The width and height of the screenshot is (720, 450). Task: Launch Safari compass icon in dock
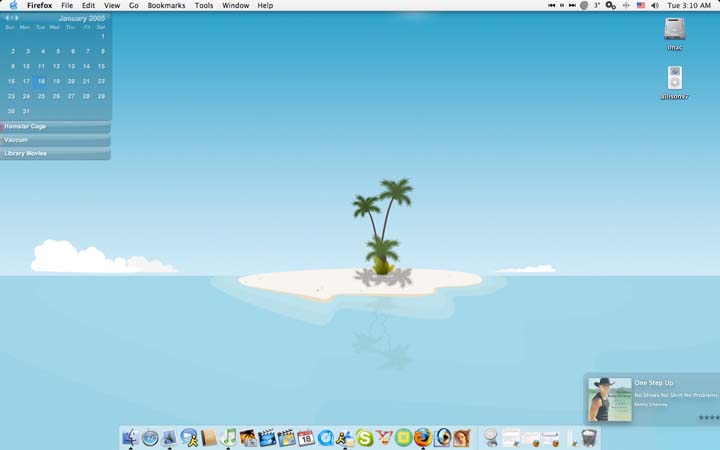tap(150, 438)
